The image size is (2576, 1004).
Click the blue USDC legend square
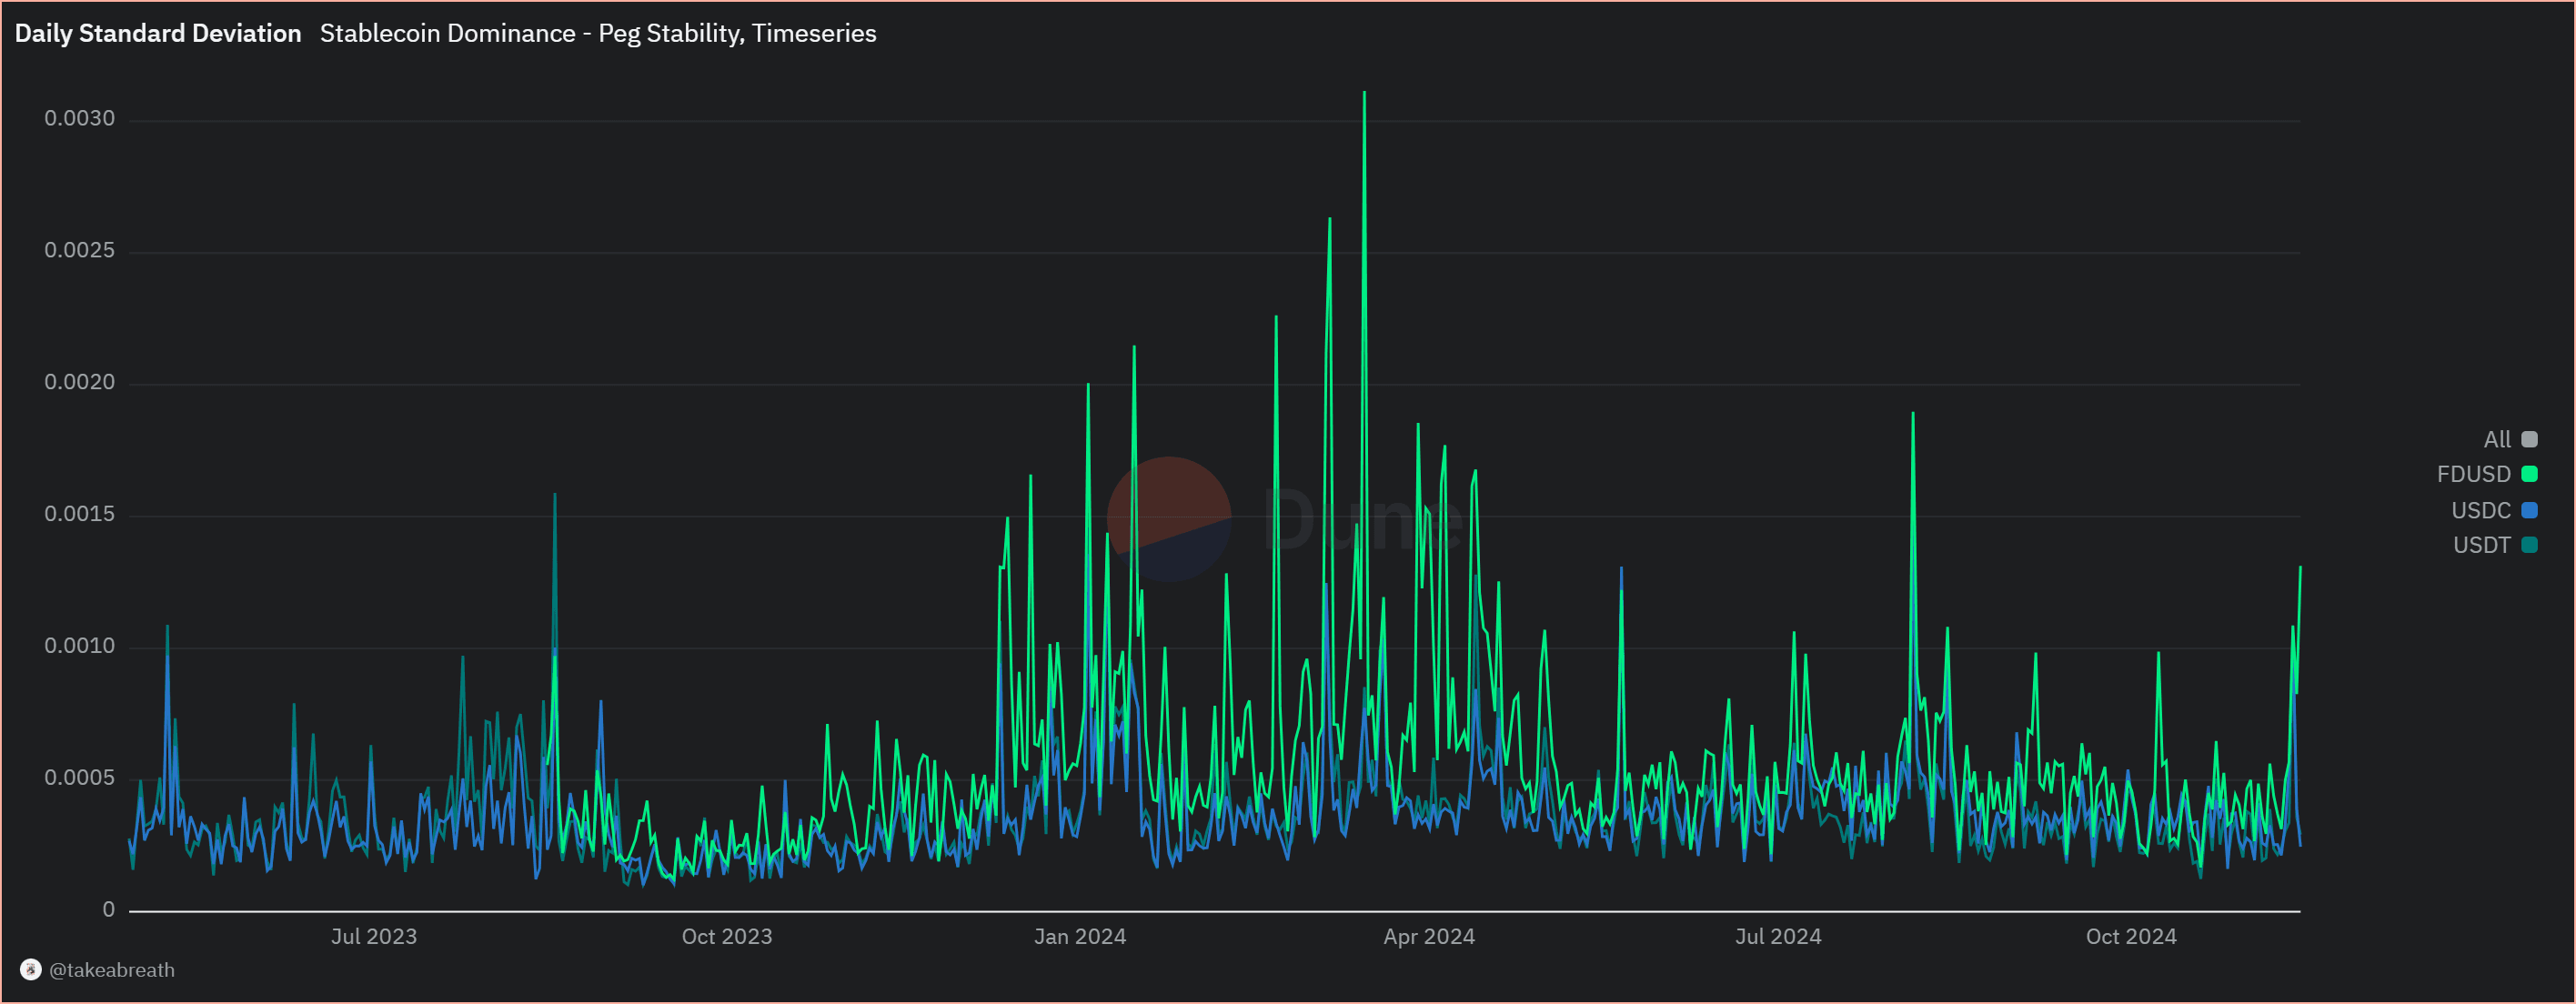2529,510
